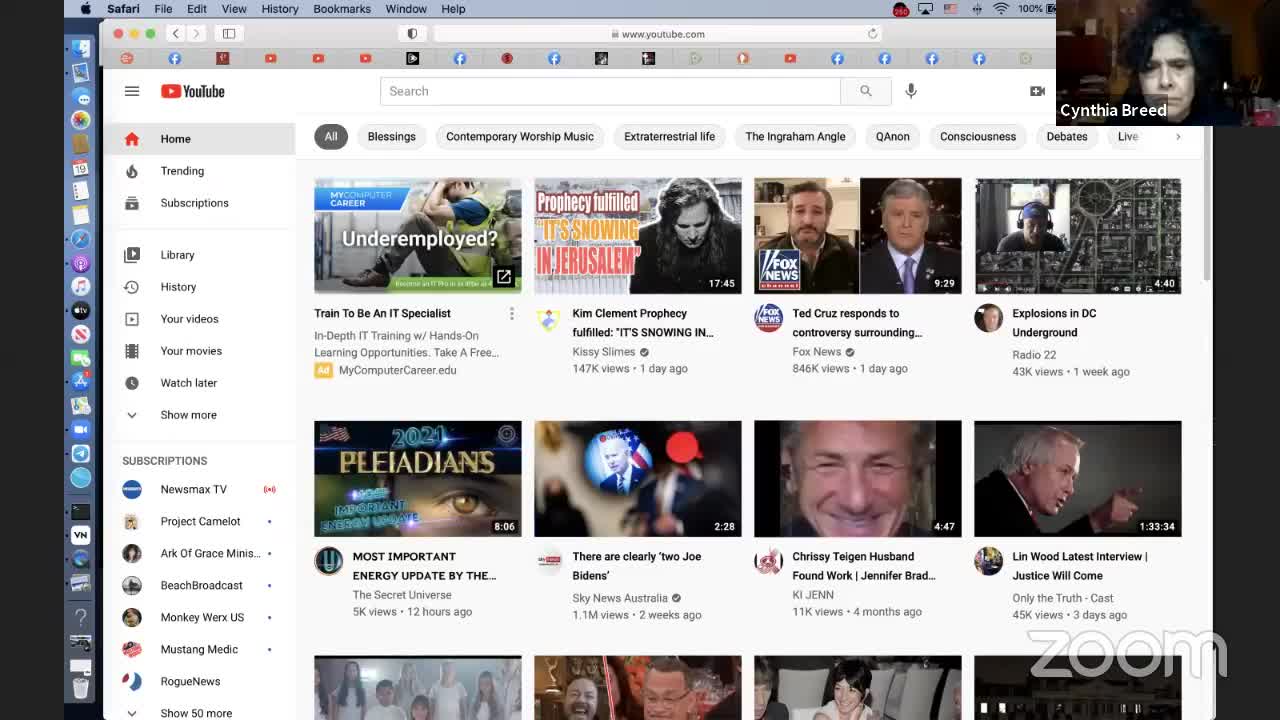Open Trending in the sidebar
Viewport: 1280px width, 720px height.
(200, 171)
